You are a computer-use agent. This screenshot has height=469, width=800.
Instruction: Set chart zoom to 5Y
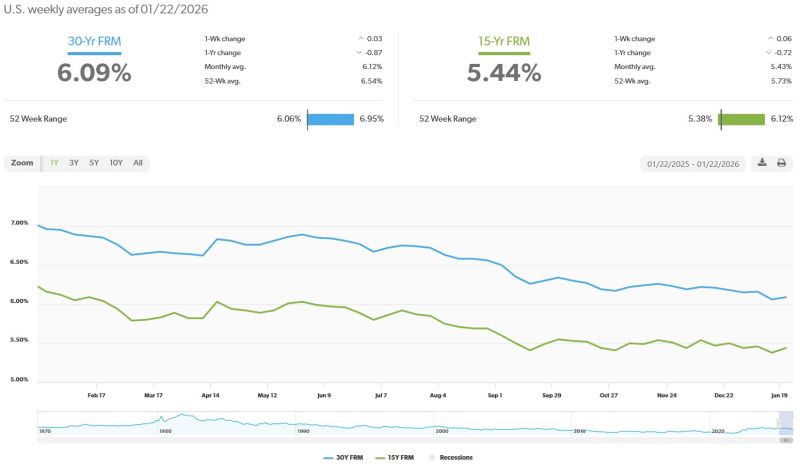(94, 163)
